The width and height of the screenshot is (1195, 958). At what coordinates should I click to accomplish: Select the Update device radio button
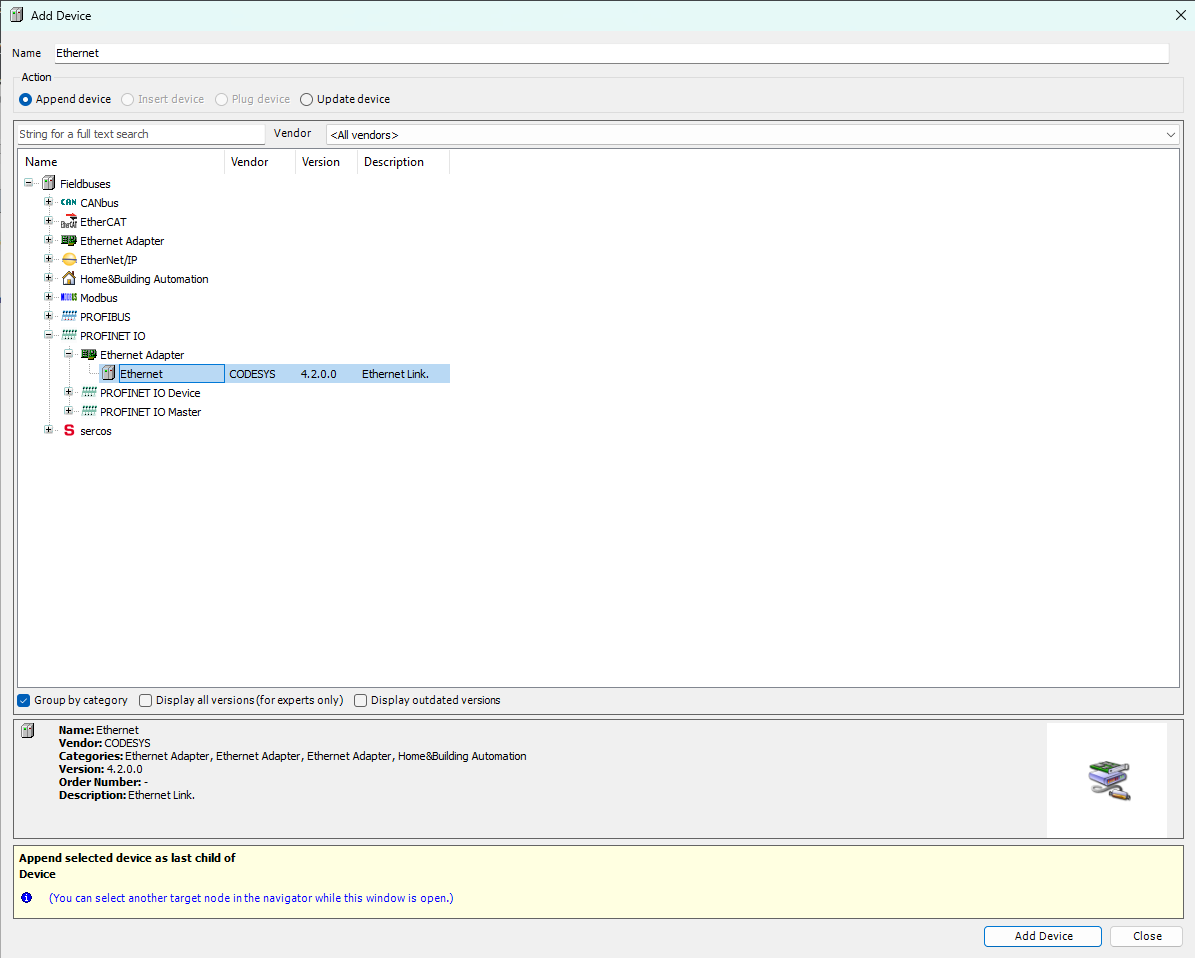click(308, 99)
